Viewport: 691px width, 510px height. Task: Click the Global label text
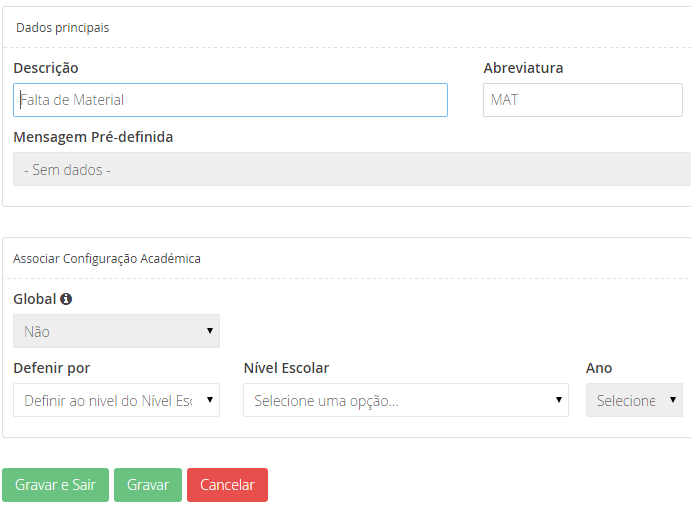point(34,299)
